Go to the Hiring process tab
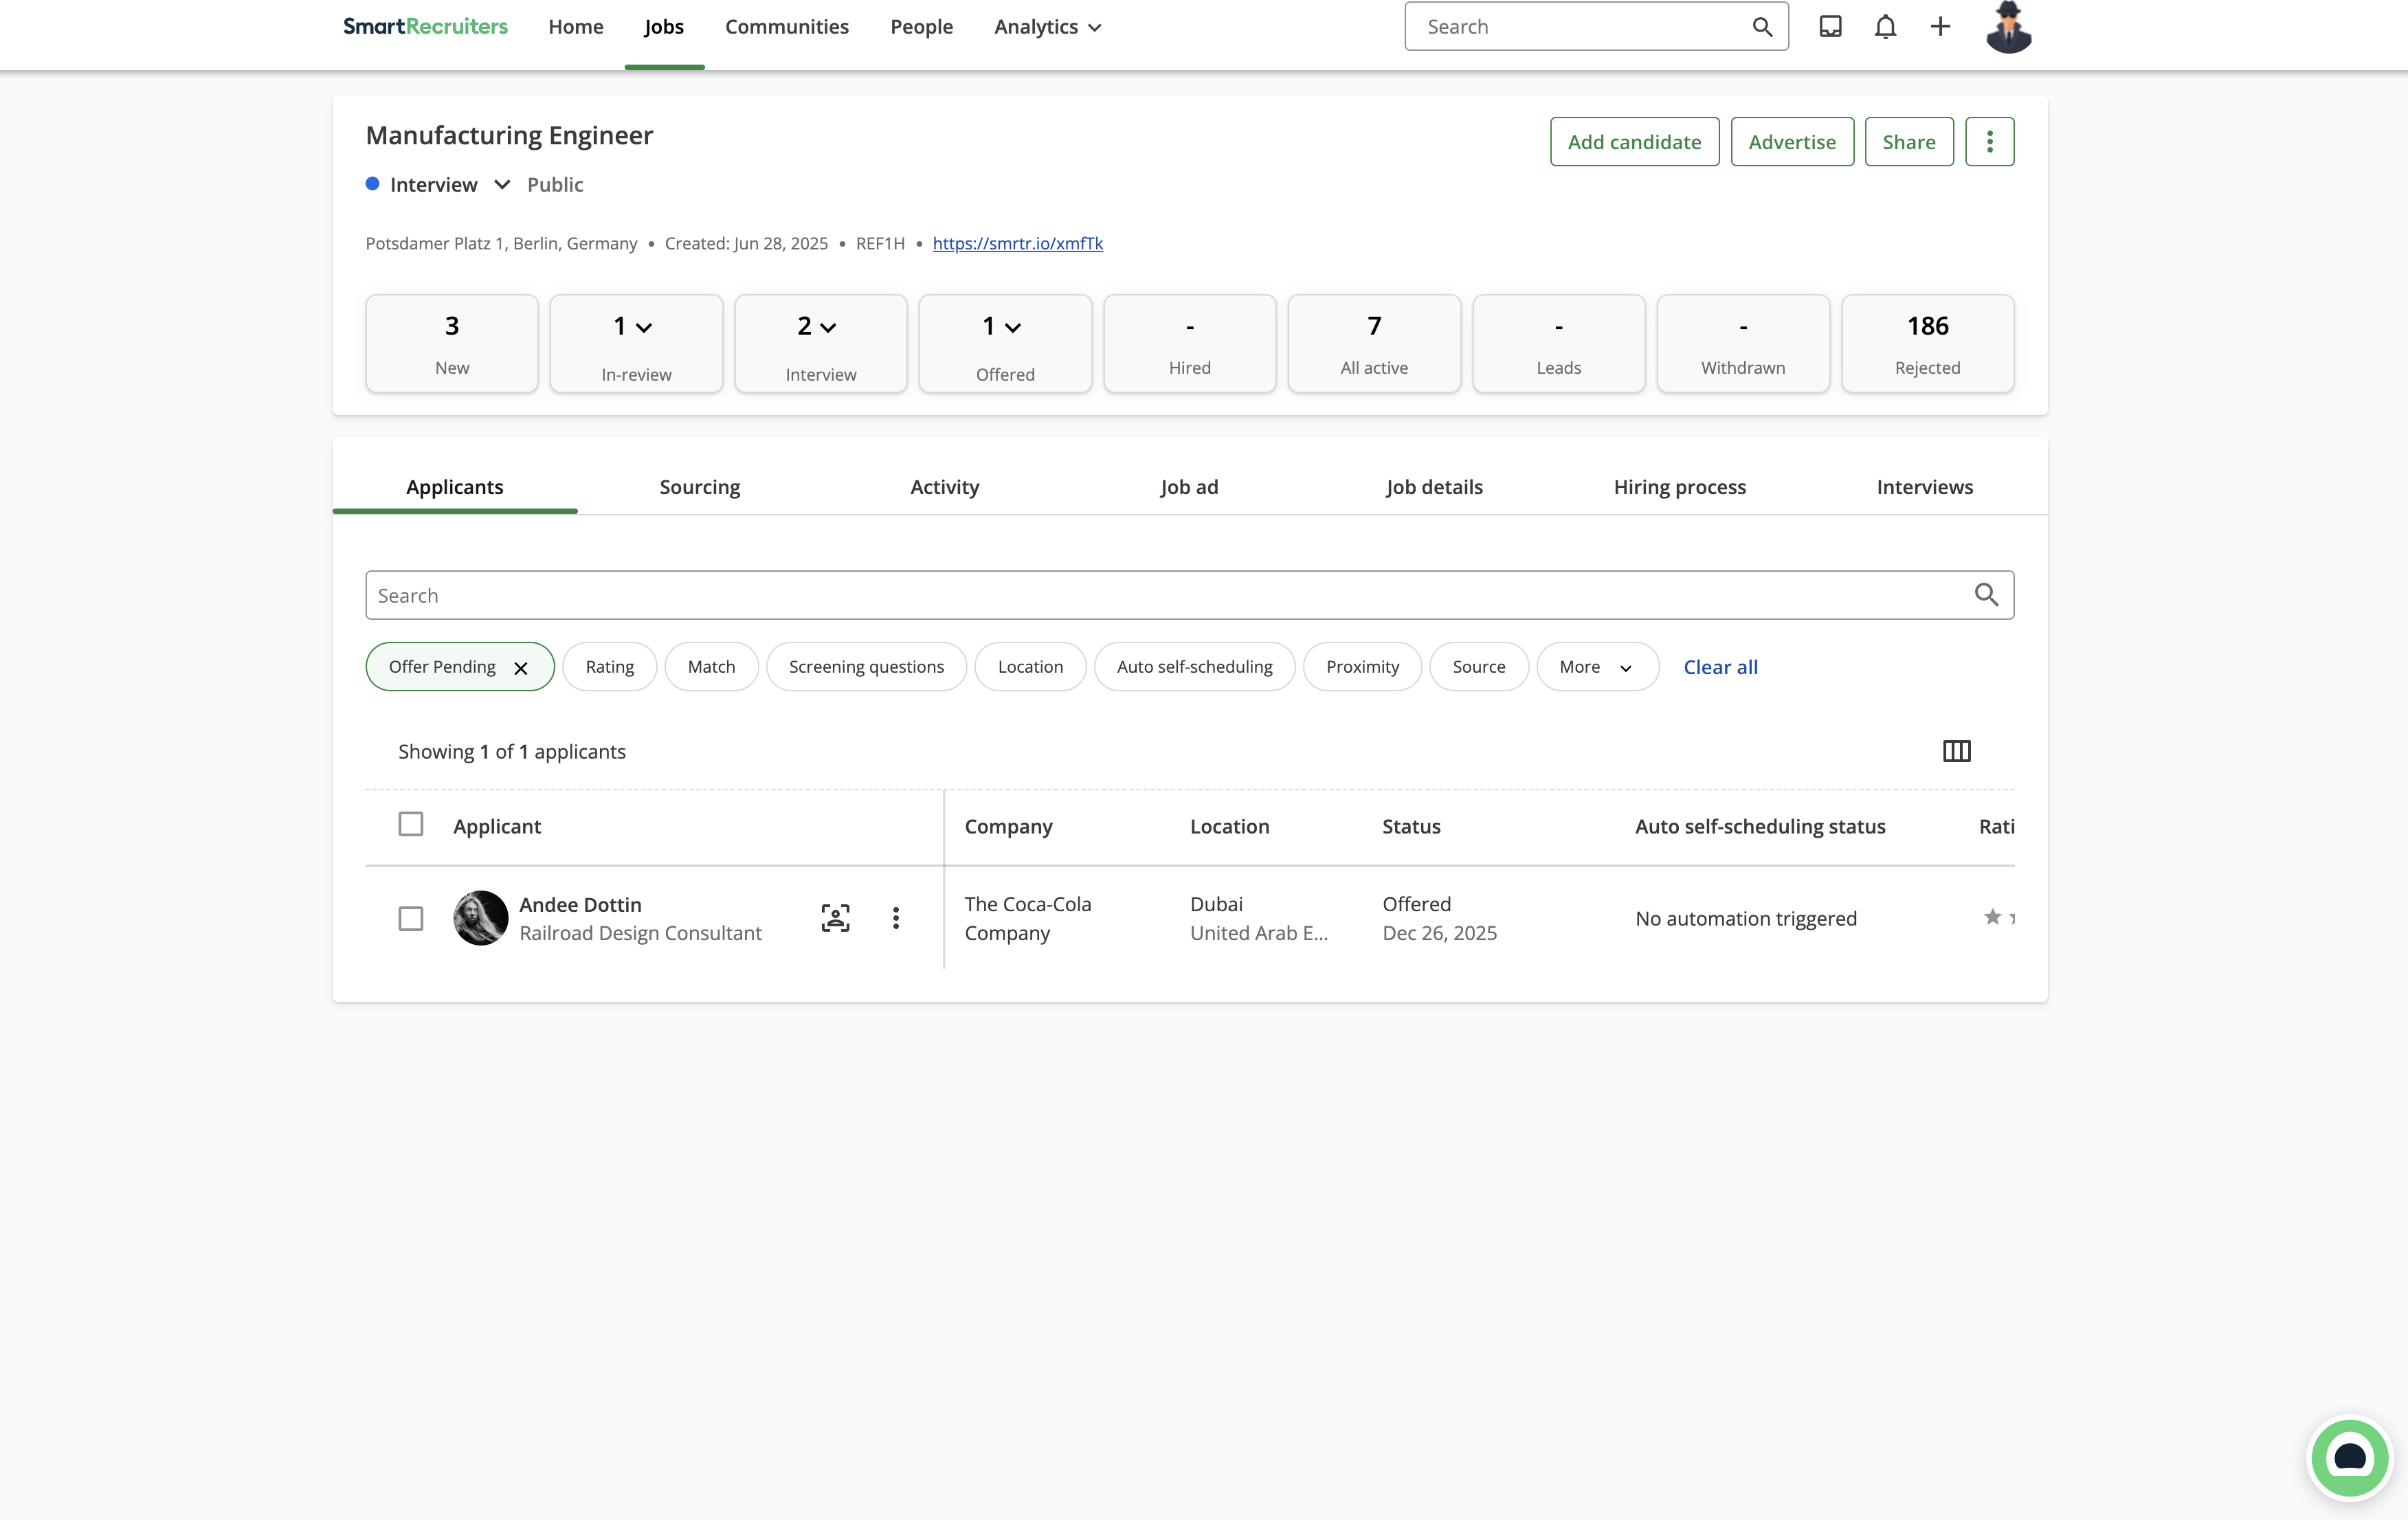Viewport: 2408px width, 1520px height. point(1679,488)
